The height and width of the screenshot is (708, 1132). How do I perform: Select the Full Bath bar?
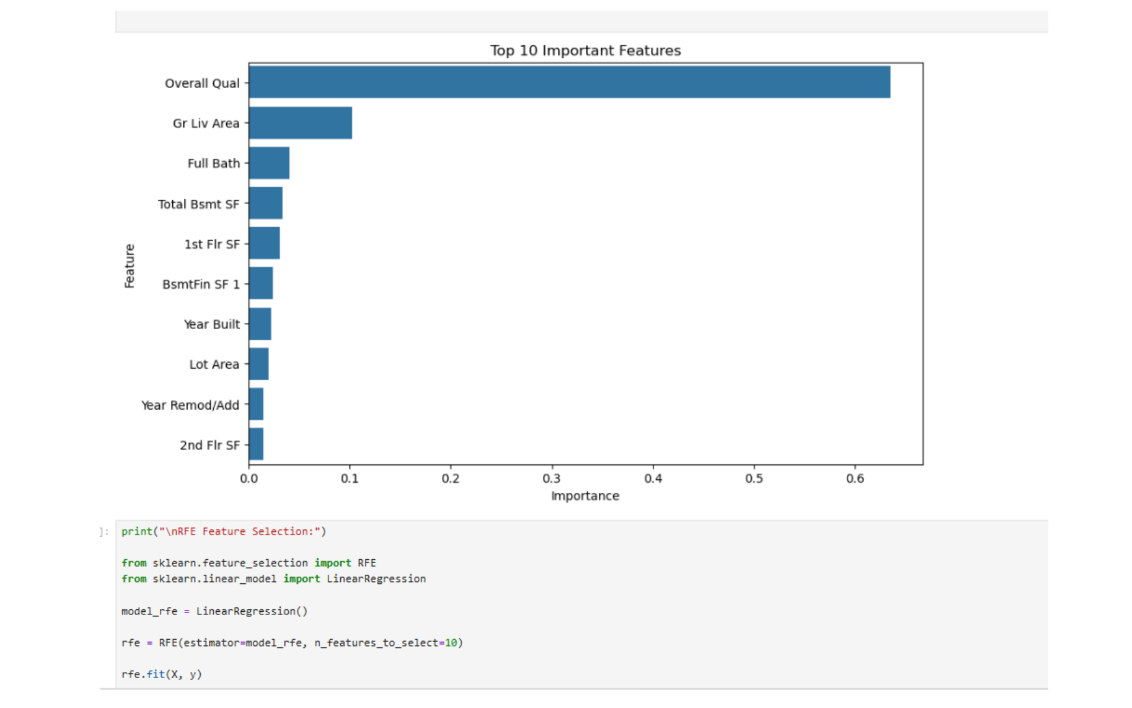269,163
